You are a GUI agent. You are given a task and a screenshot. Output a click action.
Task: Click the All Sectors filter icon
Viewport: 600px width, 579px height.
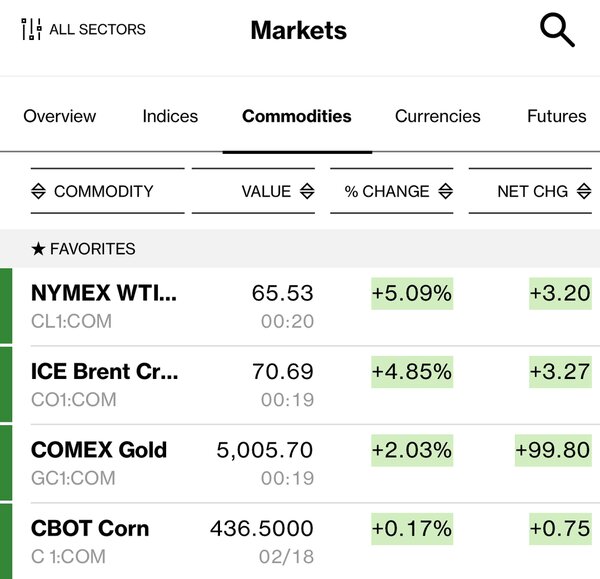click(x=32, y=30)
